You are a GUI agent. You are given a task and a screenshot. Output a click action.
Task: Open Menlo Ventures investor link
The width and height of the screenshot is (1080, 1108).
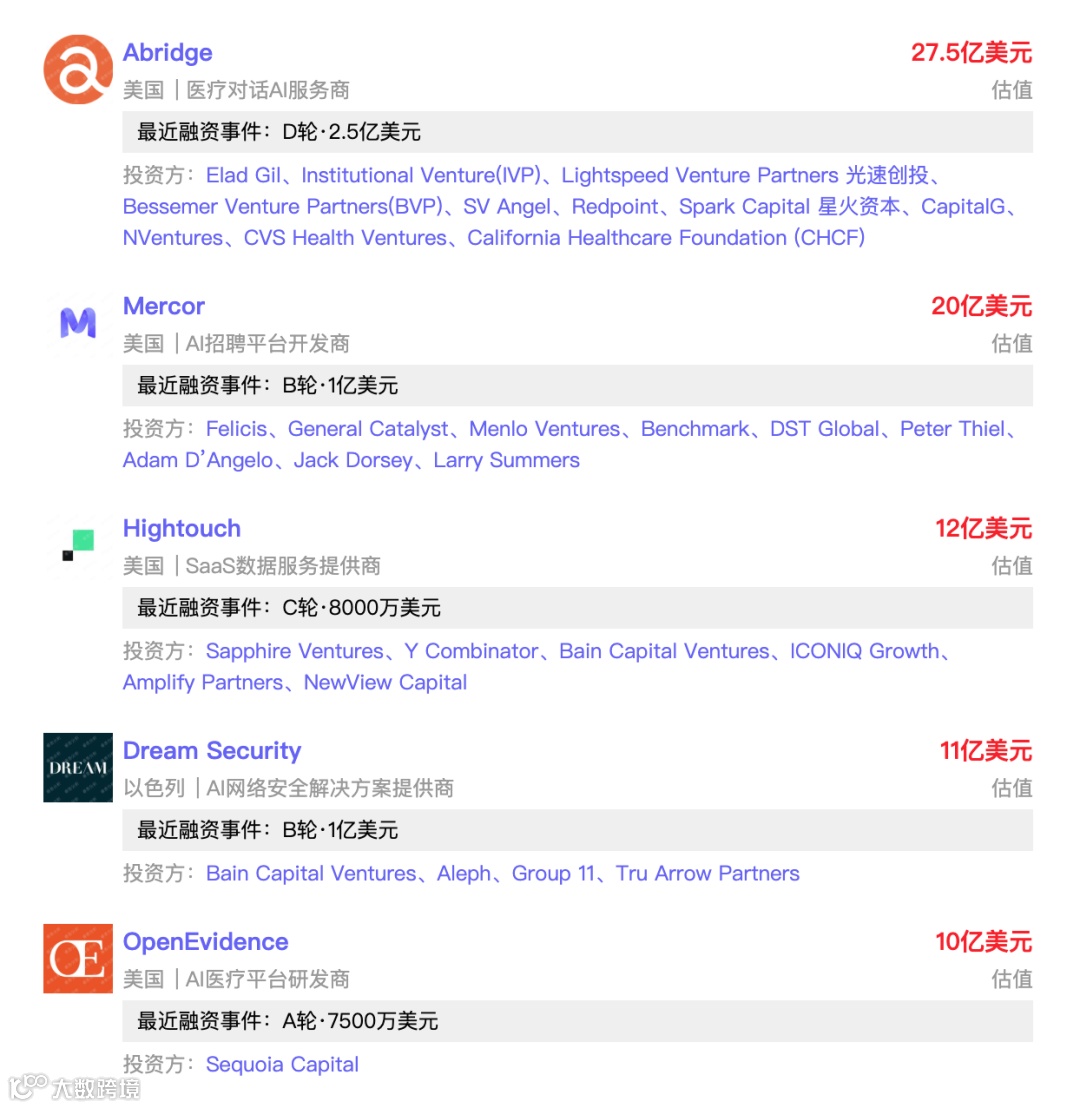click(545, 429)
